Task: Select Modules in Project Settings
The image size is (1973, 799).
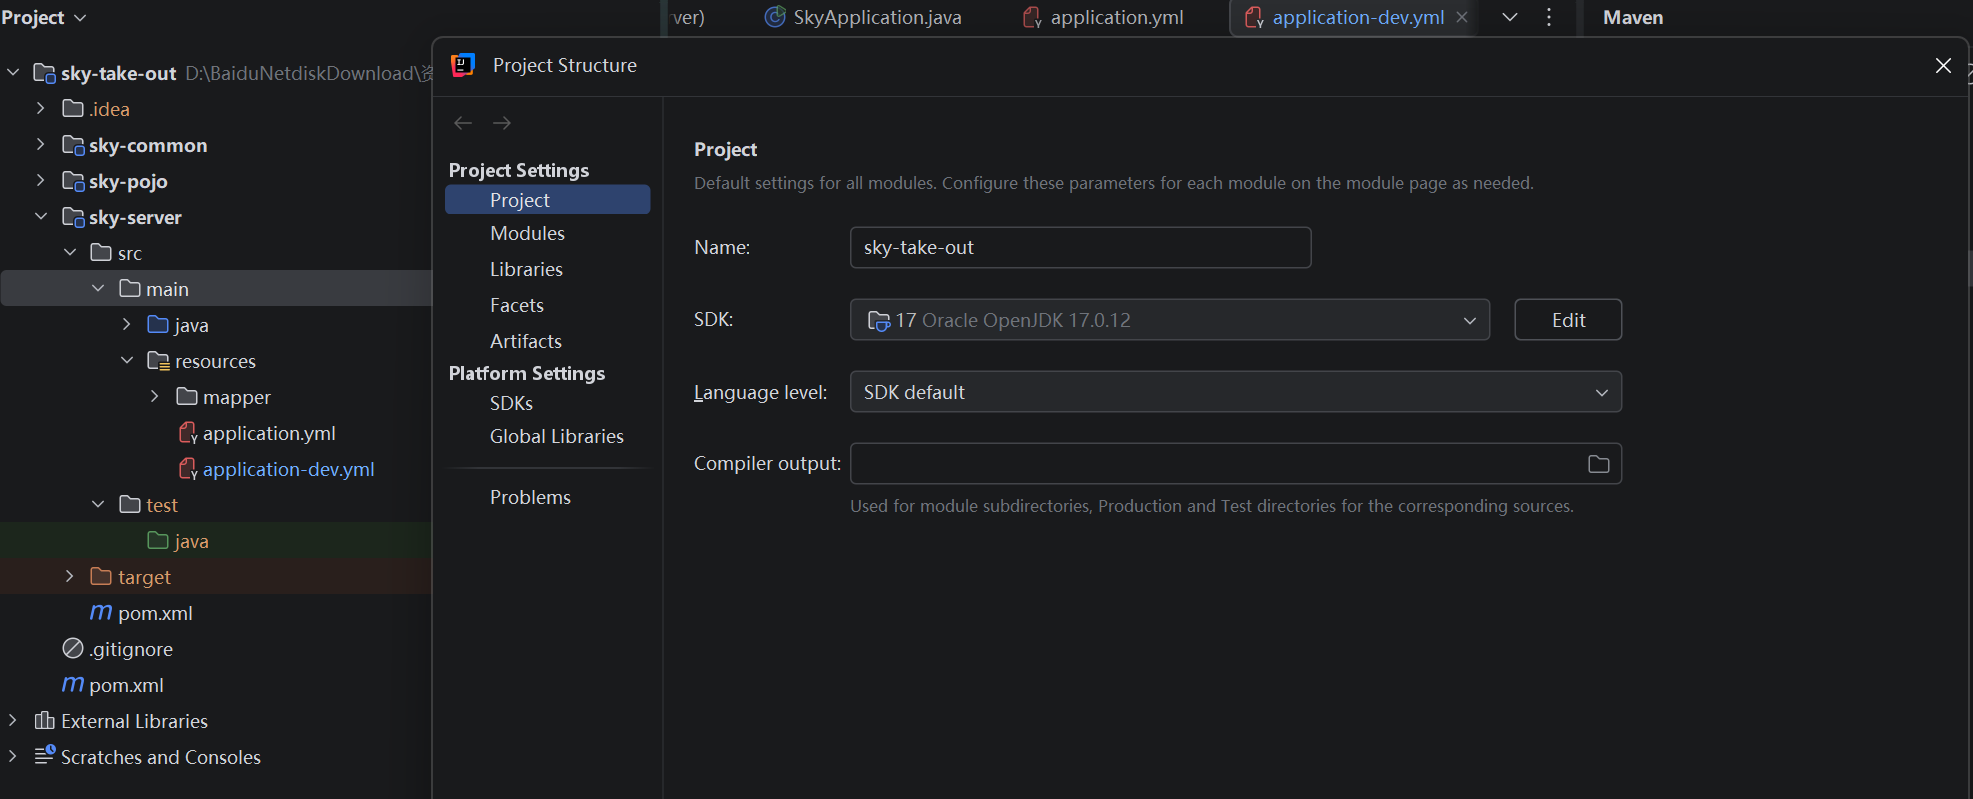Action: pyautogui.click(x=527, y=233)
